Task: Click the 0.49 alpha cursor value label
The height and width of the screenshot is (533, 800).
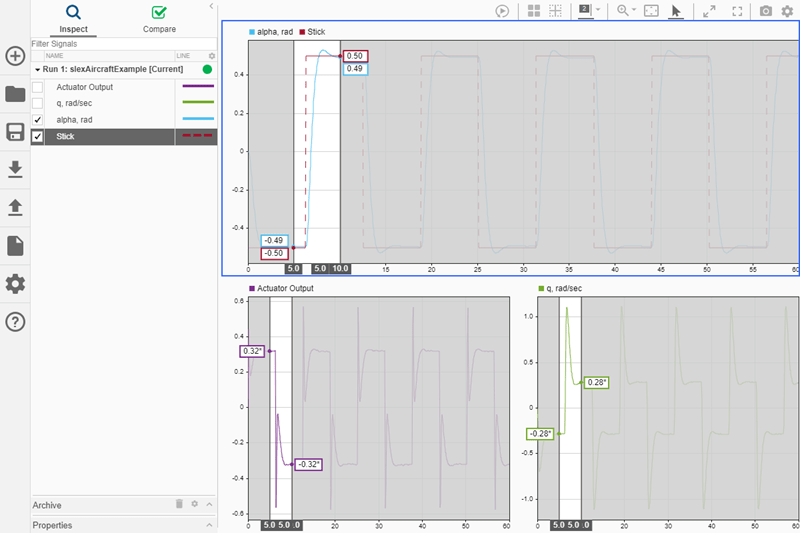Action: (x=355, y=69)
